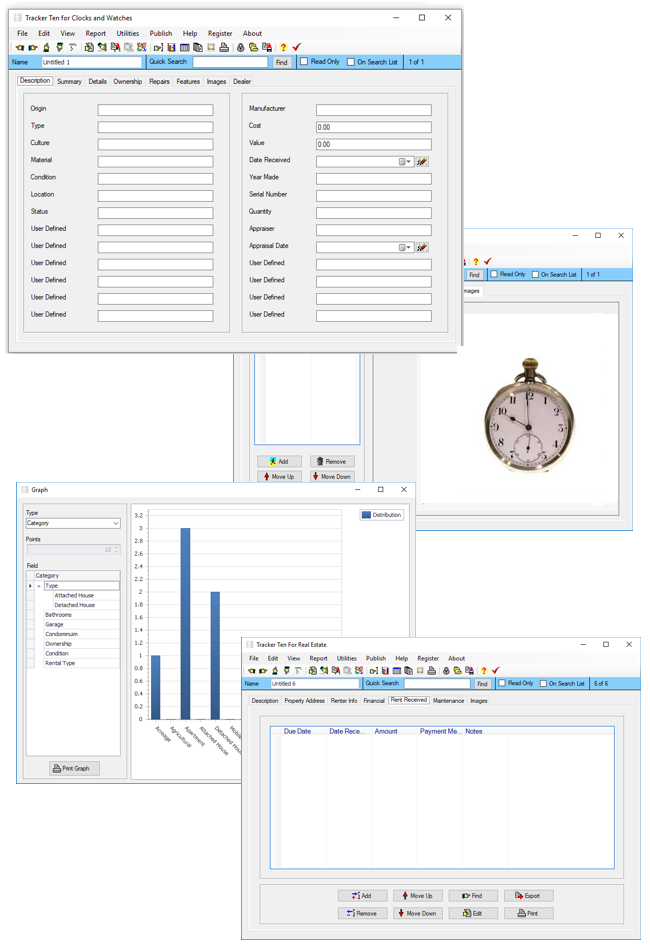
Task: Click red checkmark icon in the watch image window
Action: click(488, 261)
